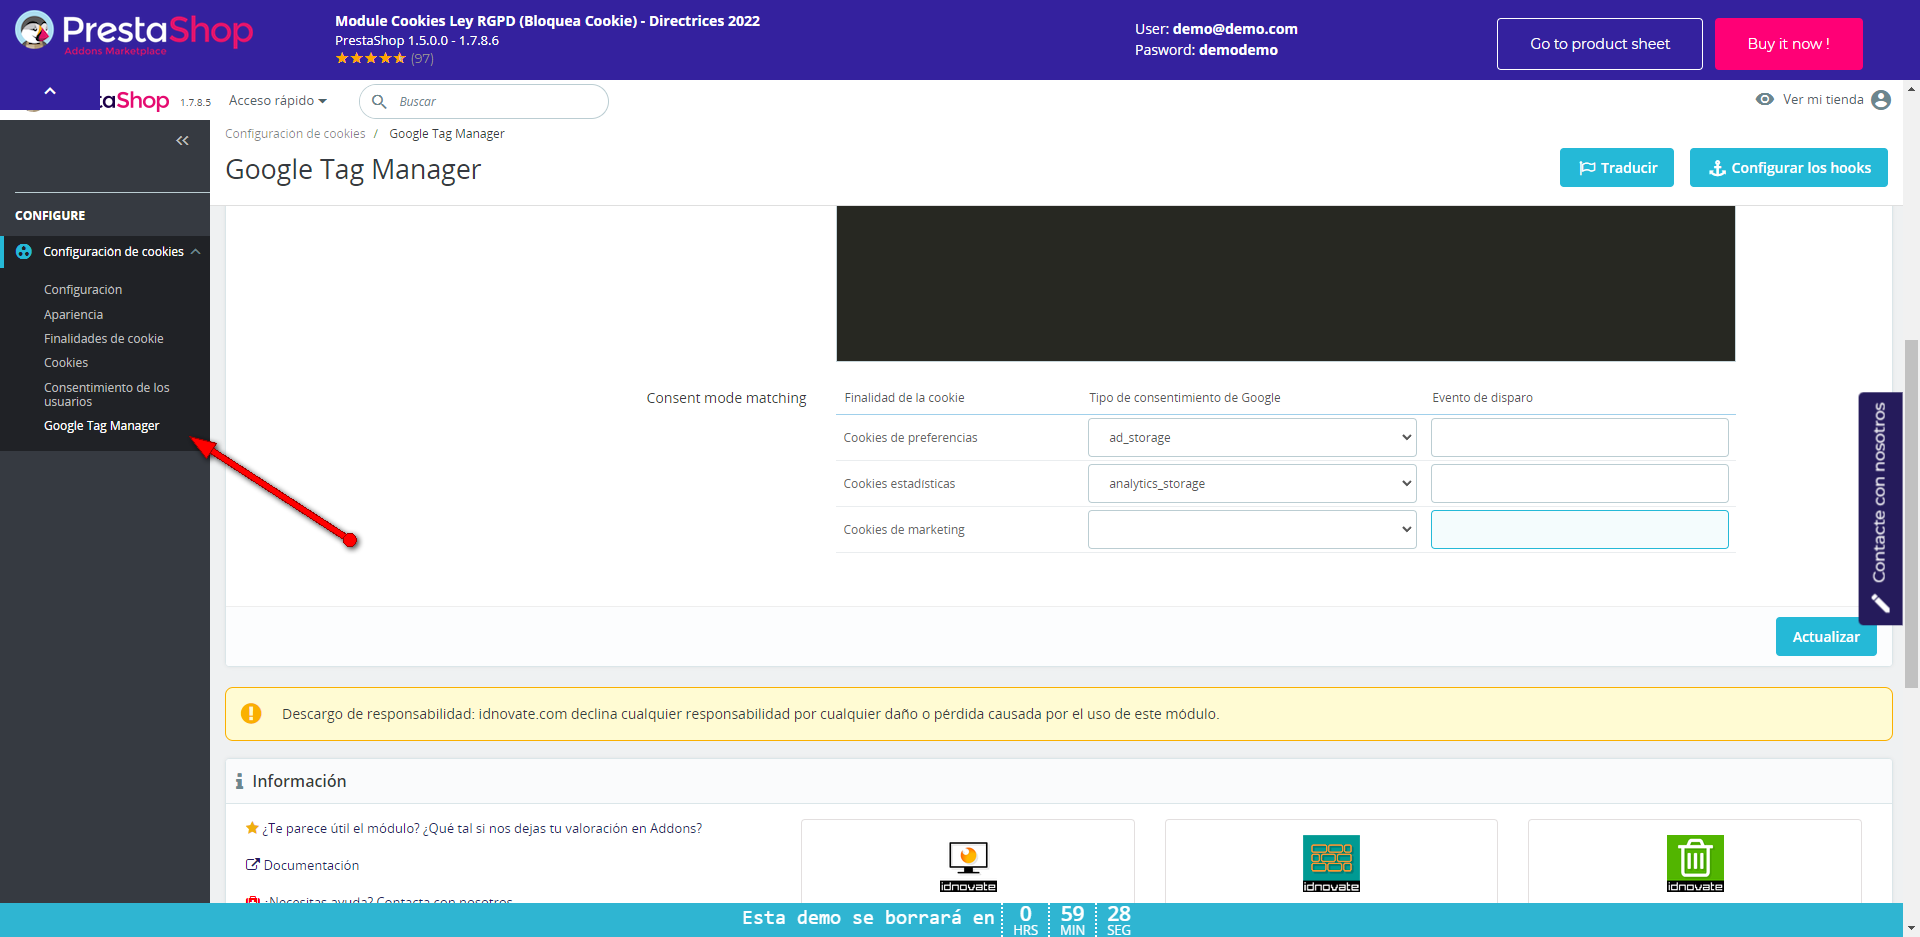This screenshot has height=937, width=1920.
Task: Click the yellow warning icon in the disclaimer
Action: tap(251, 713)
